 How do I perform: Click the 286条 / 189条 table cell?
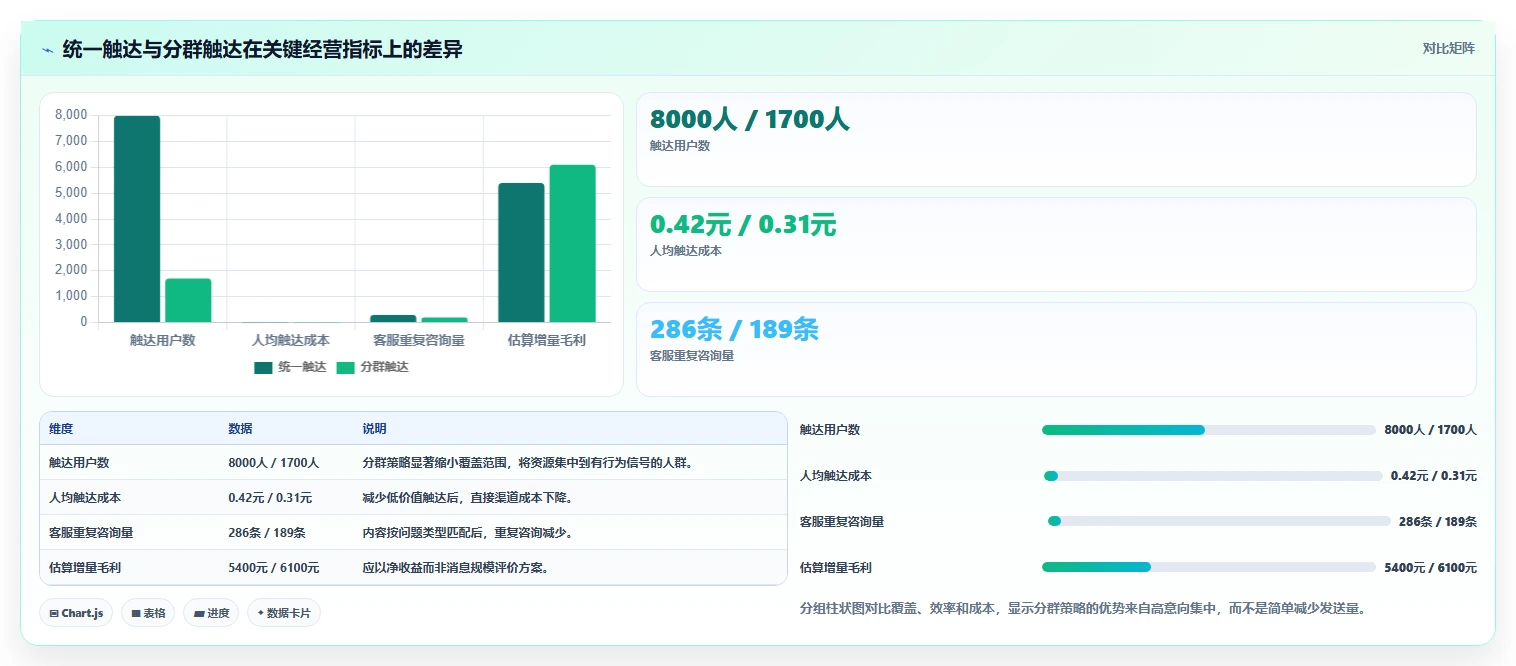click(x=267, y=532)
